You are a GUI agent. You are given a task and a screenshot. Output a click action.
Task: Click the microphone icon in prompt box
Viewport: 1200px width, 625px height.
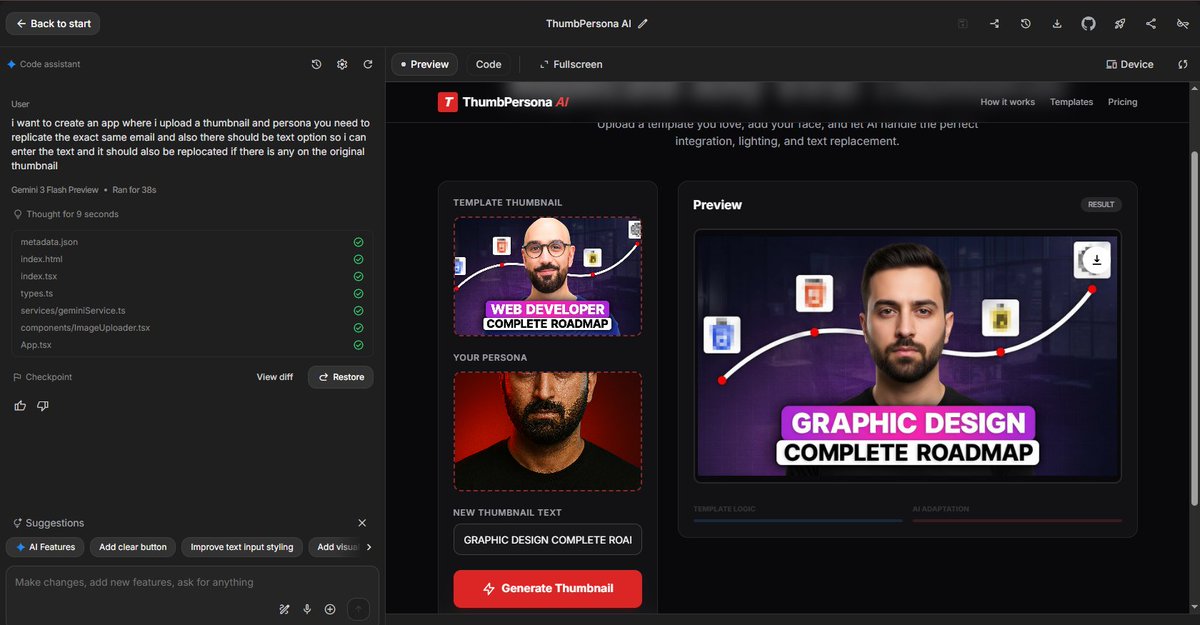coord(307,609)
